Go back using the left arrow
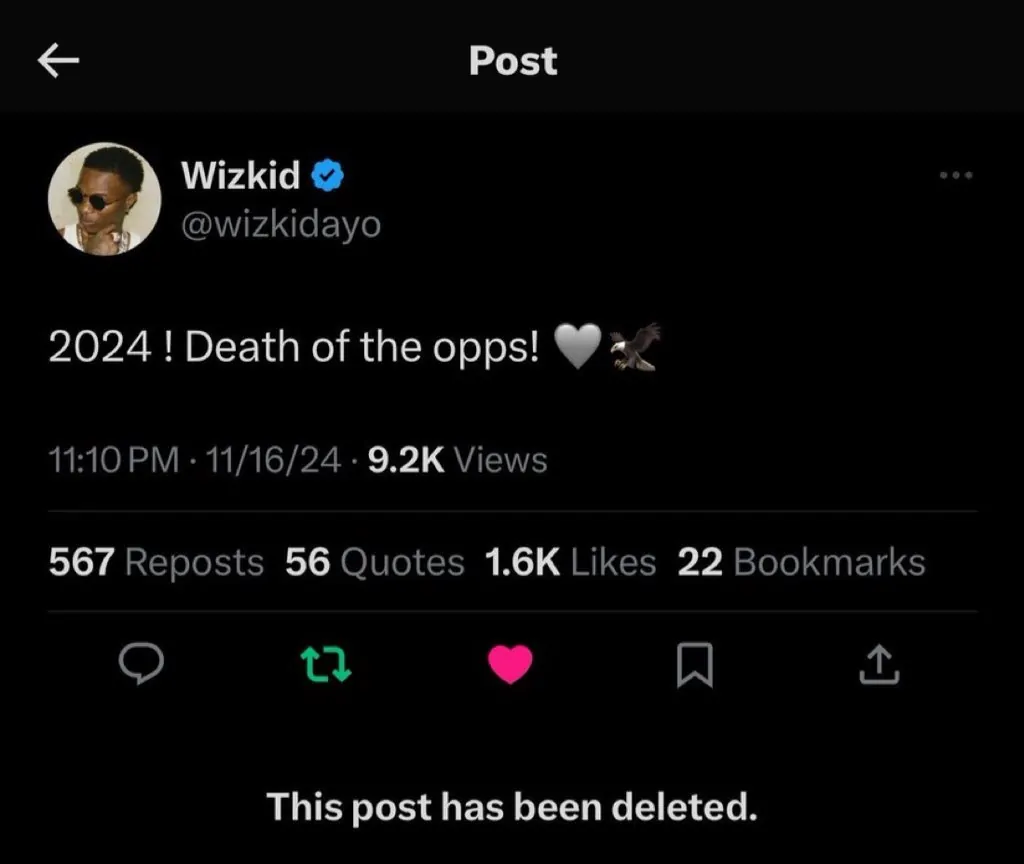The image size is (1024, 864). click(58, 62)
